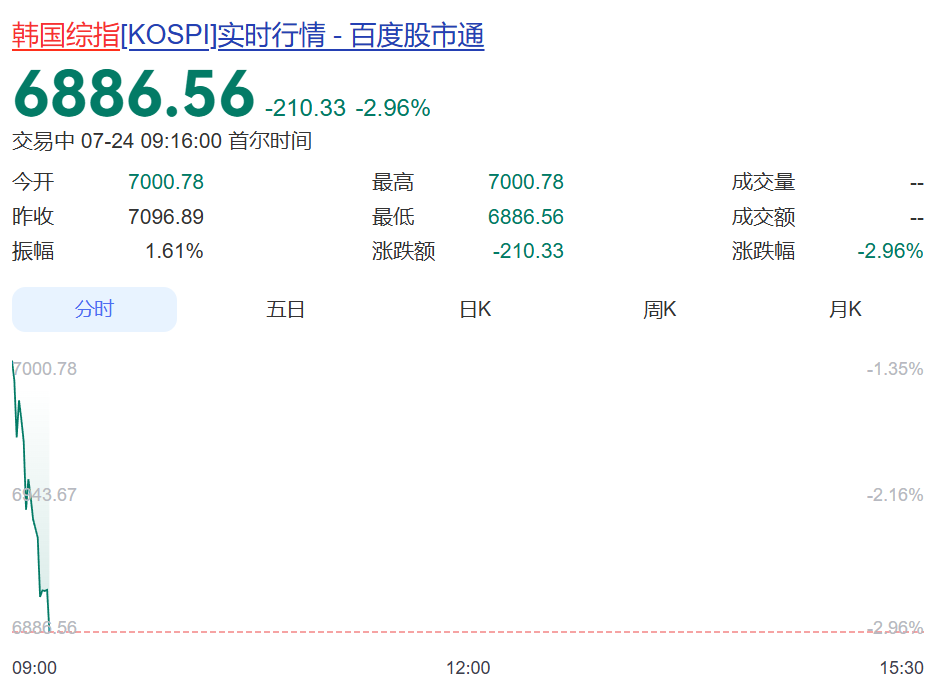The width and height of the screenshot is (948, 690).
Task: Click the large 6886.56 index price
Action: [x=134, y=94]
